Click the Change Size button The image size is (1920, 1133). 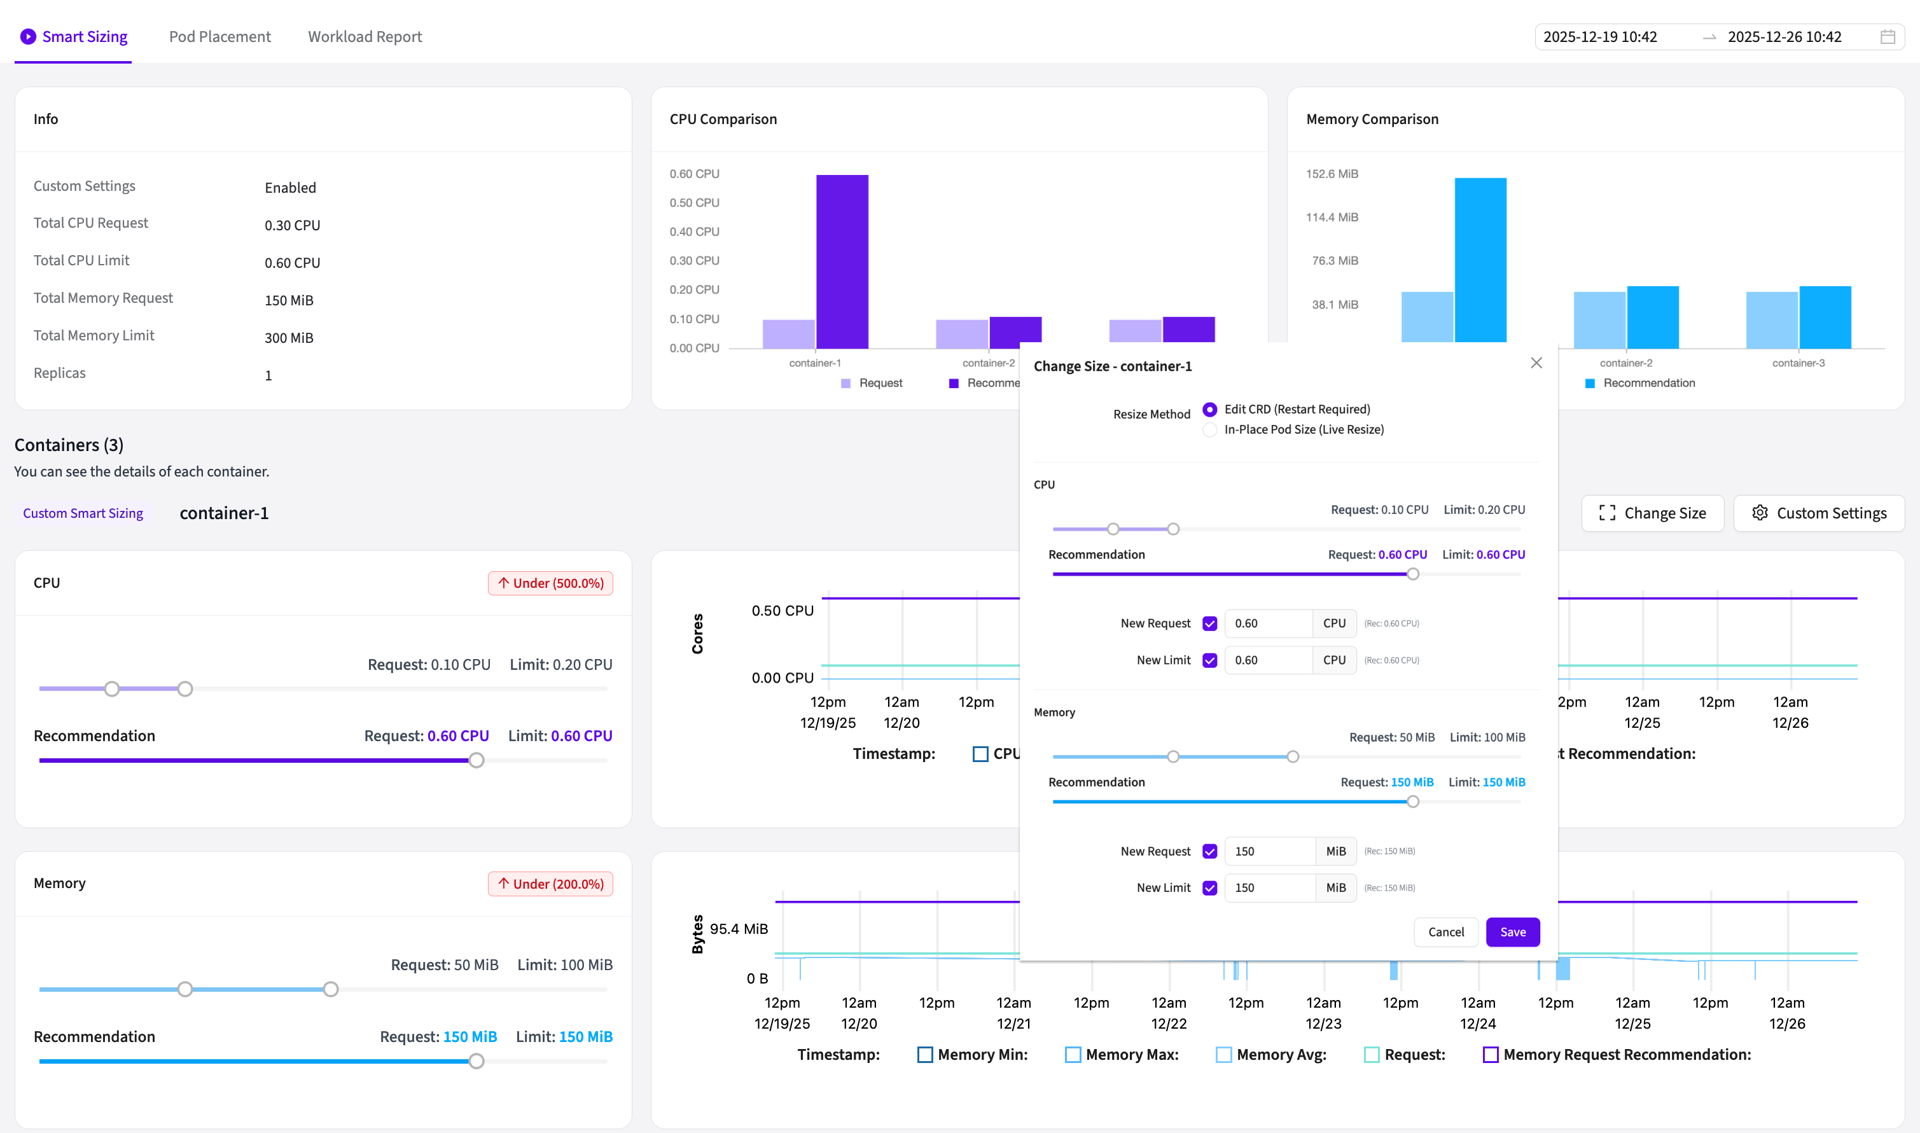pyautogui.click(x=1652, y=513)
